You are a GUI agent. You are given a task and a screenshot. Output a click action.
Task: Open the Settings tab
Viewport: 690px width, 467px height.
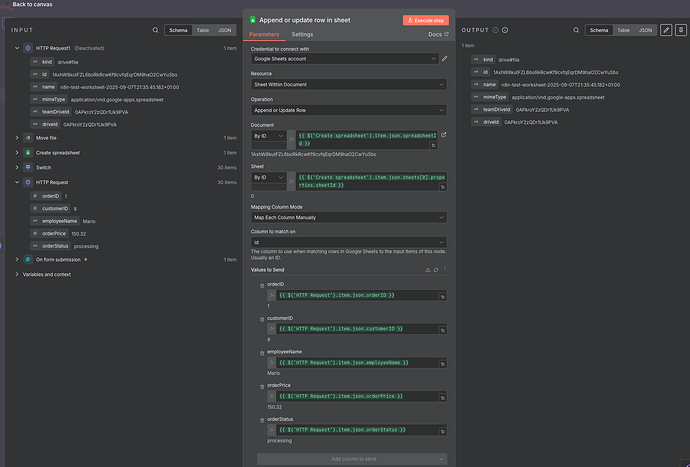302,34
